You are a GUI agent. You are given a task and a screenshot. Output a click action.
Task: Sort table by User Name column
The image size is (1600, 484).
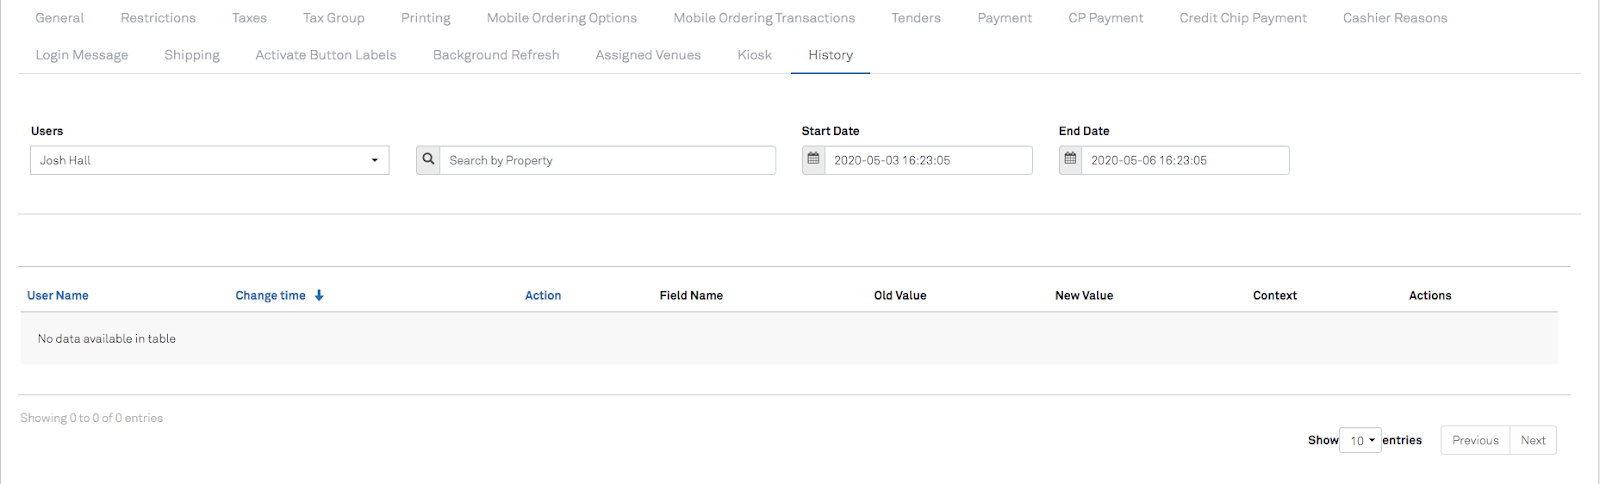coord(58,296)
